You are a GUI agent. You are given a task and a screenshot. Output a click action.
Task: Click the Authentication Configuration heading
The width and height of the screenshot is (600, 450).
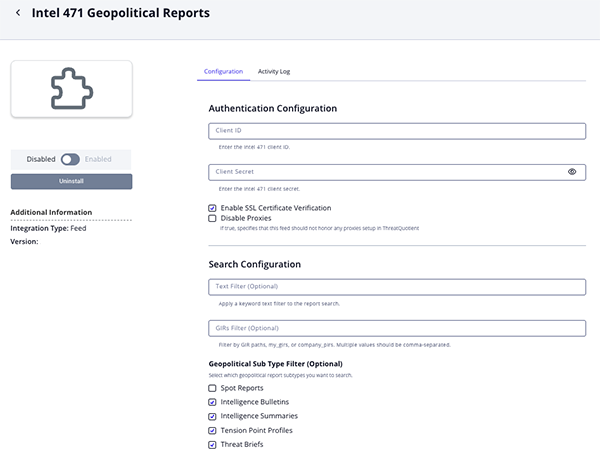pyautogui.click(x=273, y=109)
